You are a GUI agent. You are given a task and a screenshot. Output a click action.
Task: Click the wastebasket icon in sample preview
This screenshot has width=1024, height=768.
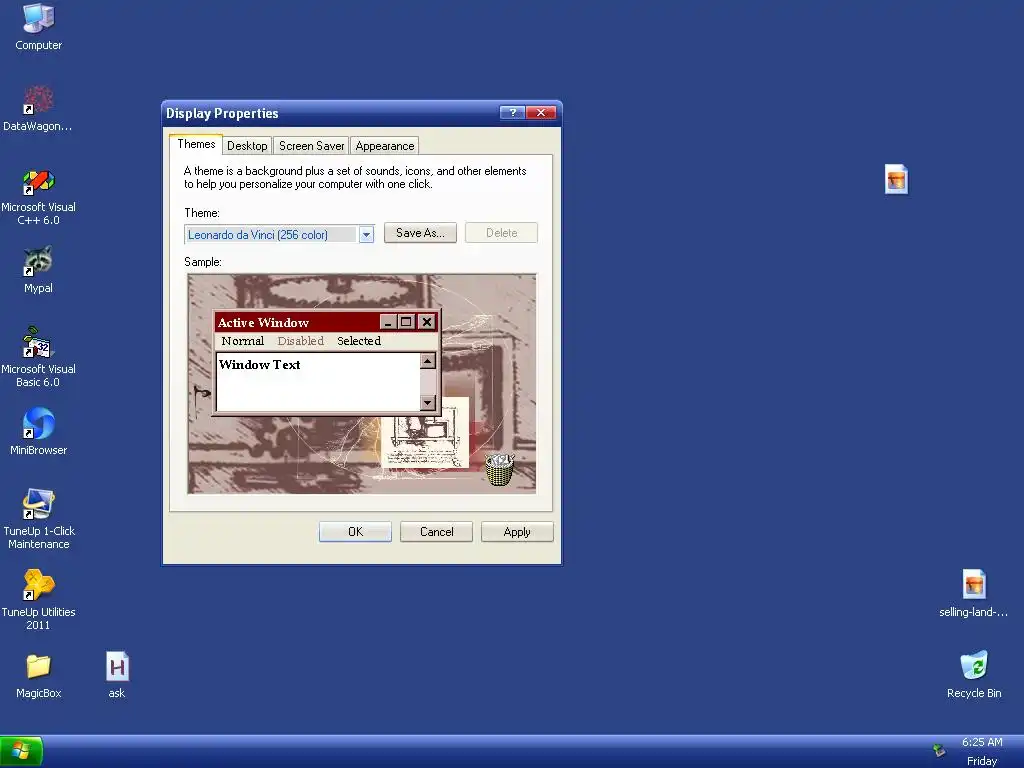[x=500, y=470]
